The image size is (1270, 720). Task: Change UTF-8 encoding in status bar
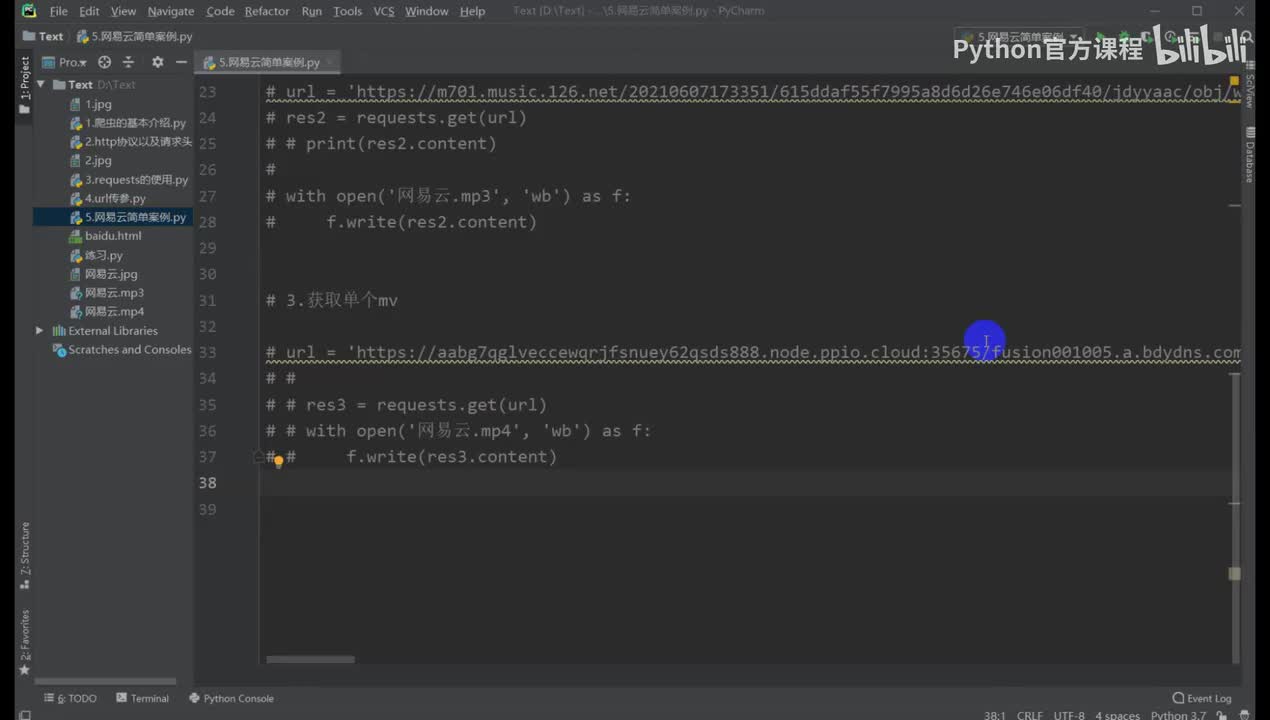tap(1068, 715)
